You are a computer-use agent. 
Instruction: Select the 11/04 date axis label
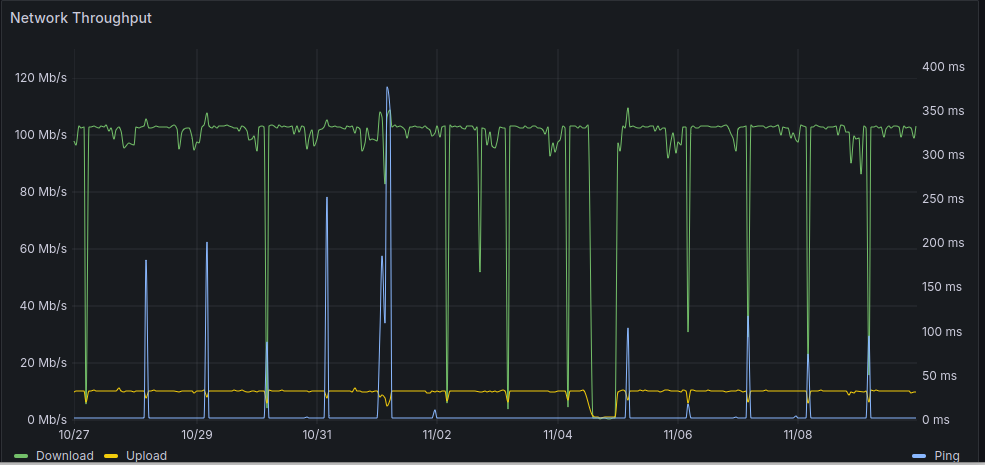coord(558,434)
